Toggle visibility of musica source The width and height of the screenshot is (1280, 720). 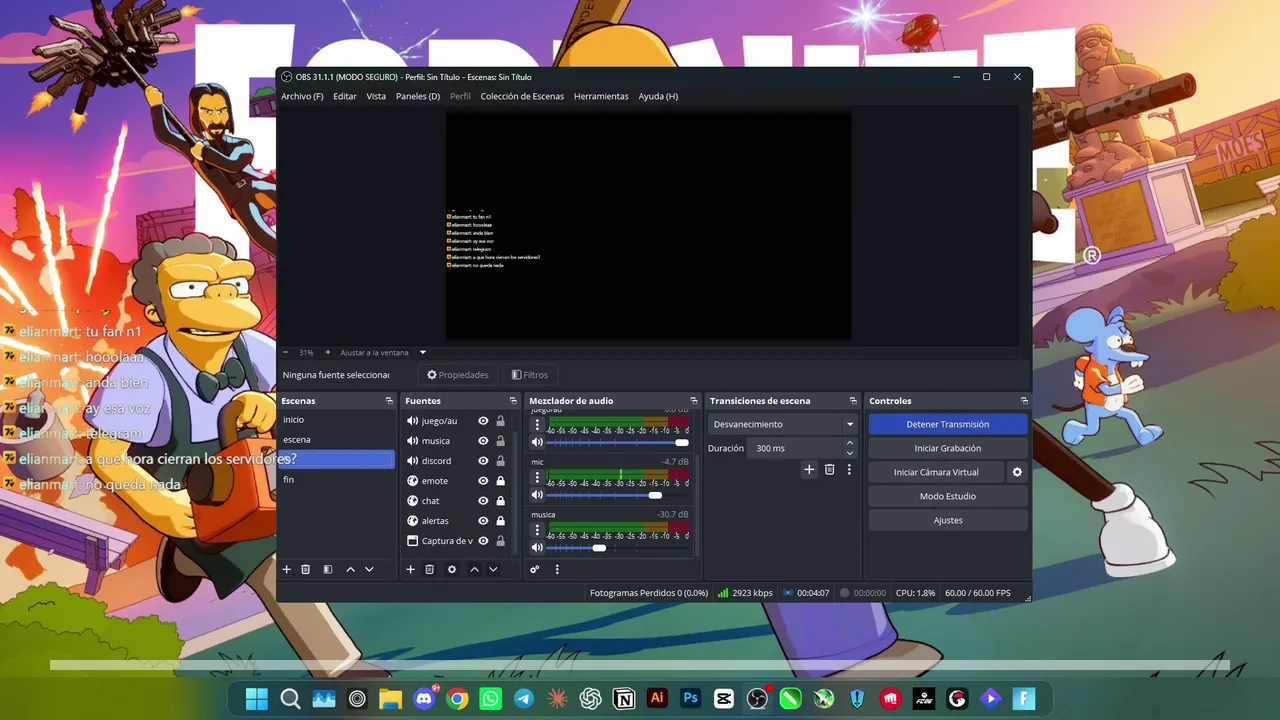(x=483, y=441)
